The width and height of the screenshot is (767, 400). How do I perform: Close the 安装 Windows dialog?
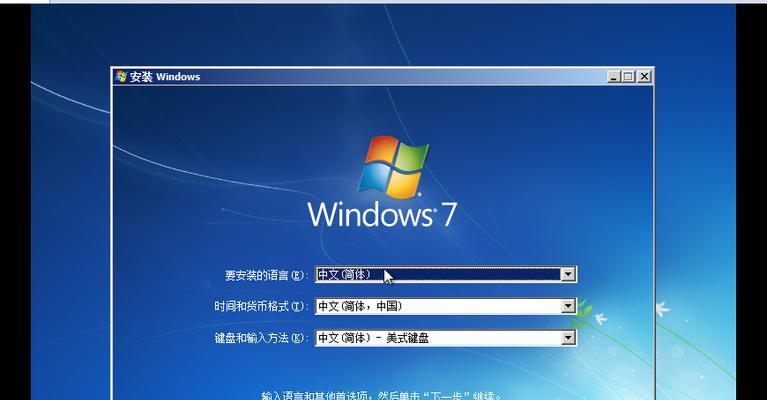click(645, 76)
